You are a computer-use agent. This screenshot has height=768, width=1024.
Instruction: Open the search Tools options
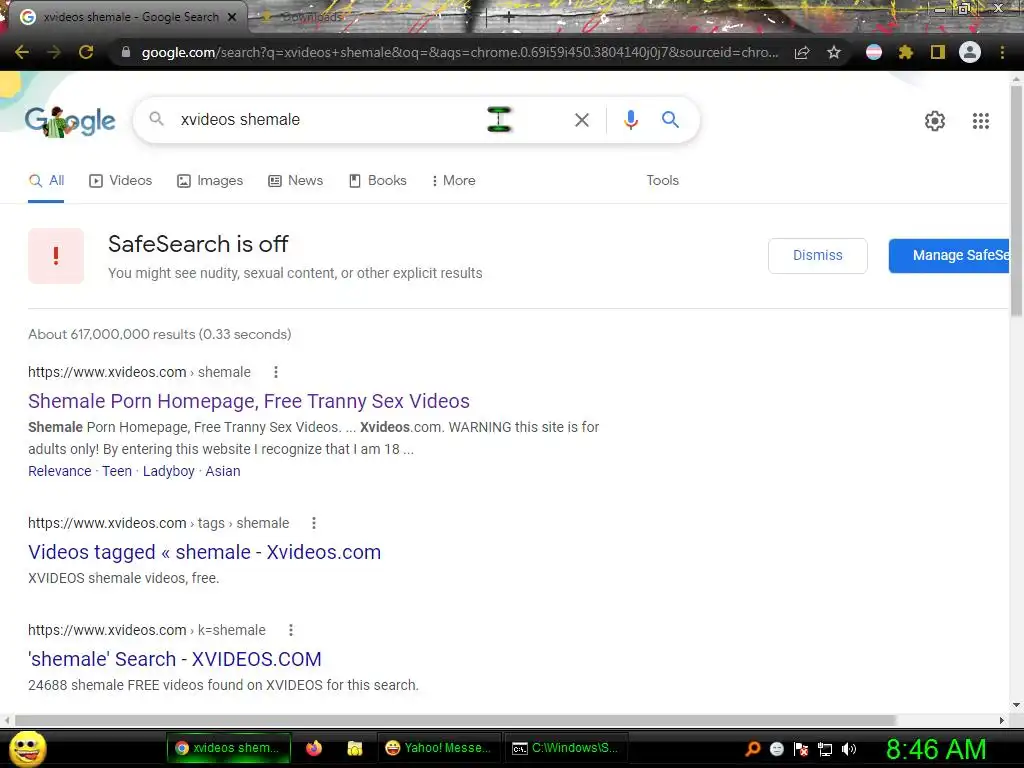coord(662,180)
